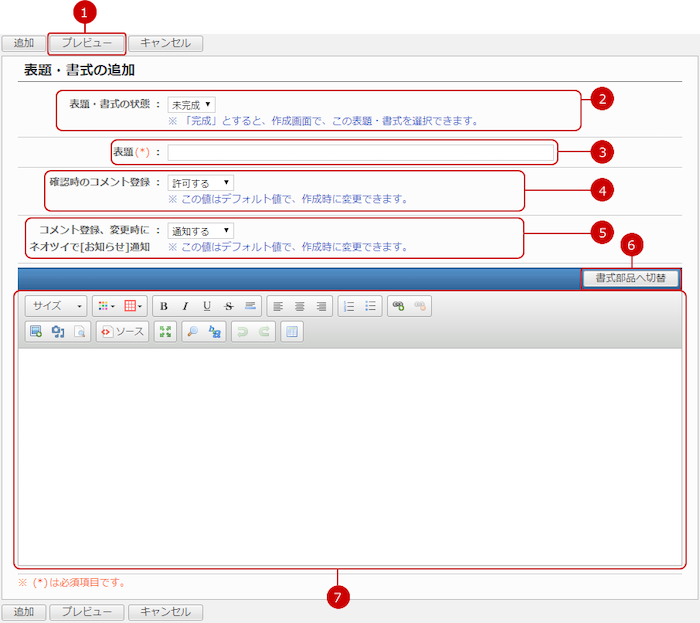Viewport: 700px width, 623px height.
Task: Click the 書式部品へ切替 button
Action: pyautogui.click(x=631, y=278)
